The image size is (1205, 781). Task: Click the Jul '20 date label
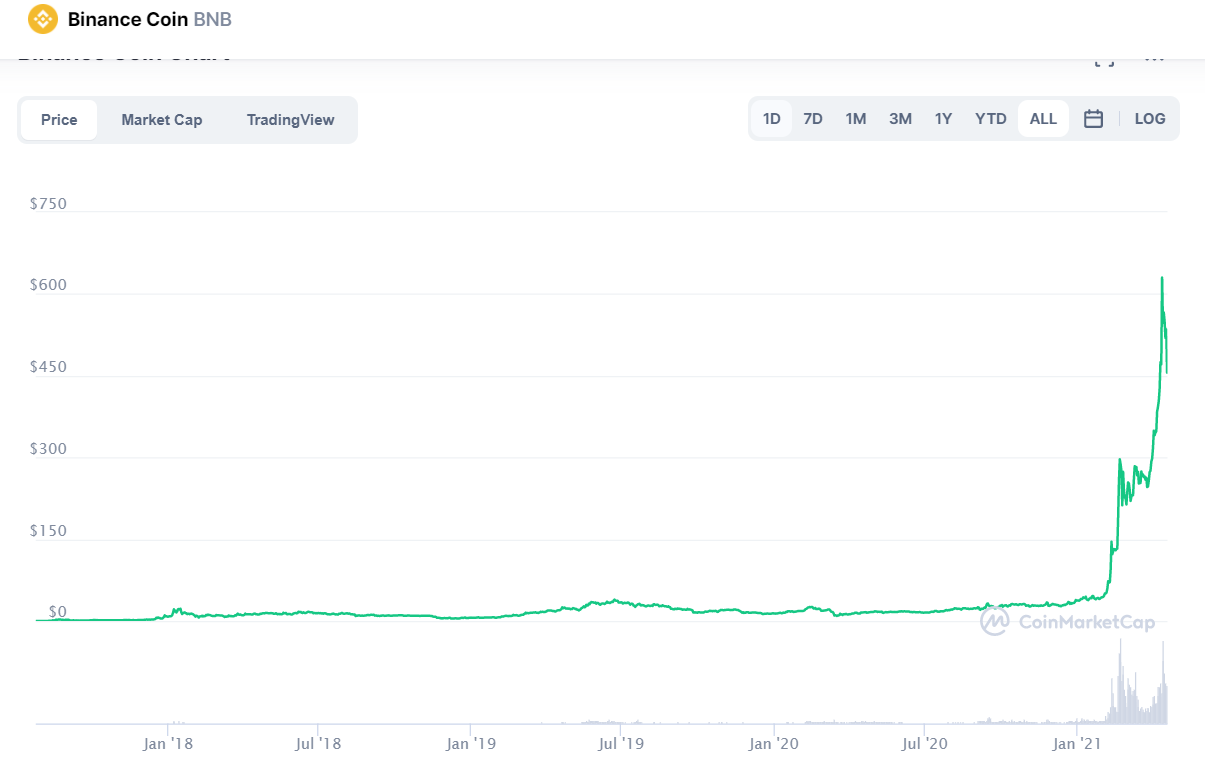tap(924, 744)
